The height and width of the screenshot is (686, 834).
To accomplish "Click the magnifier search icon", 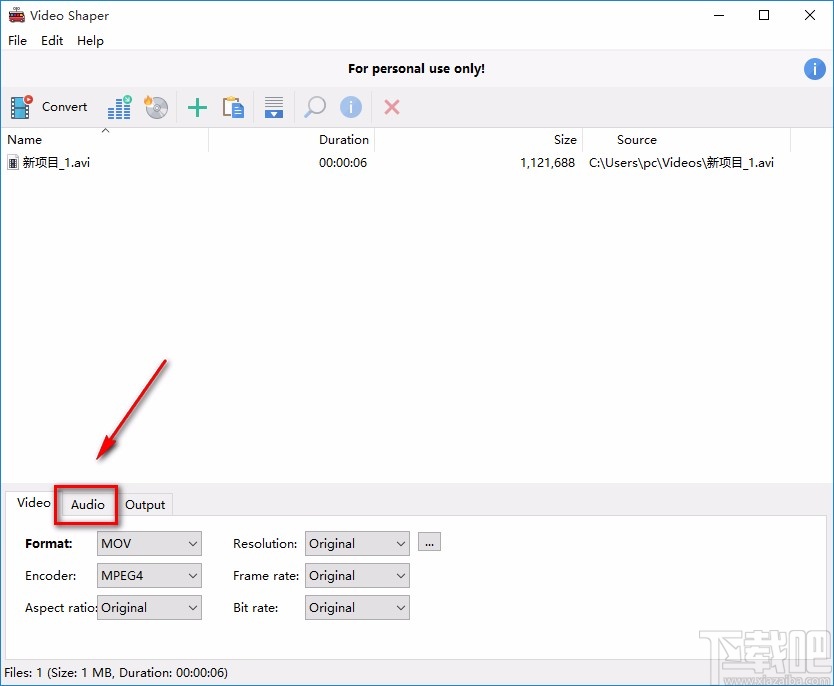I will click(x=314, y=107).
